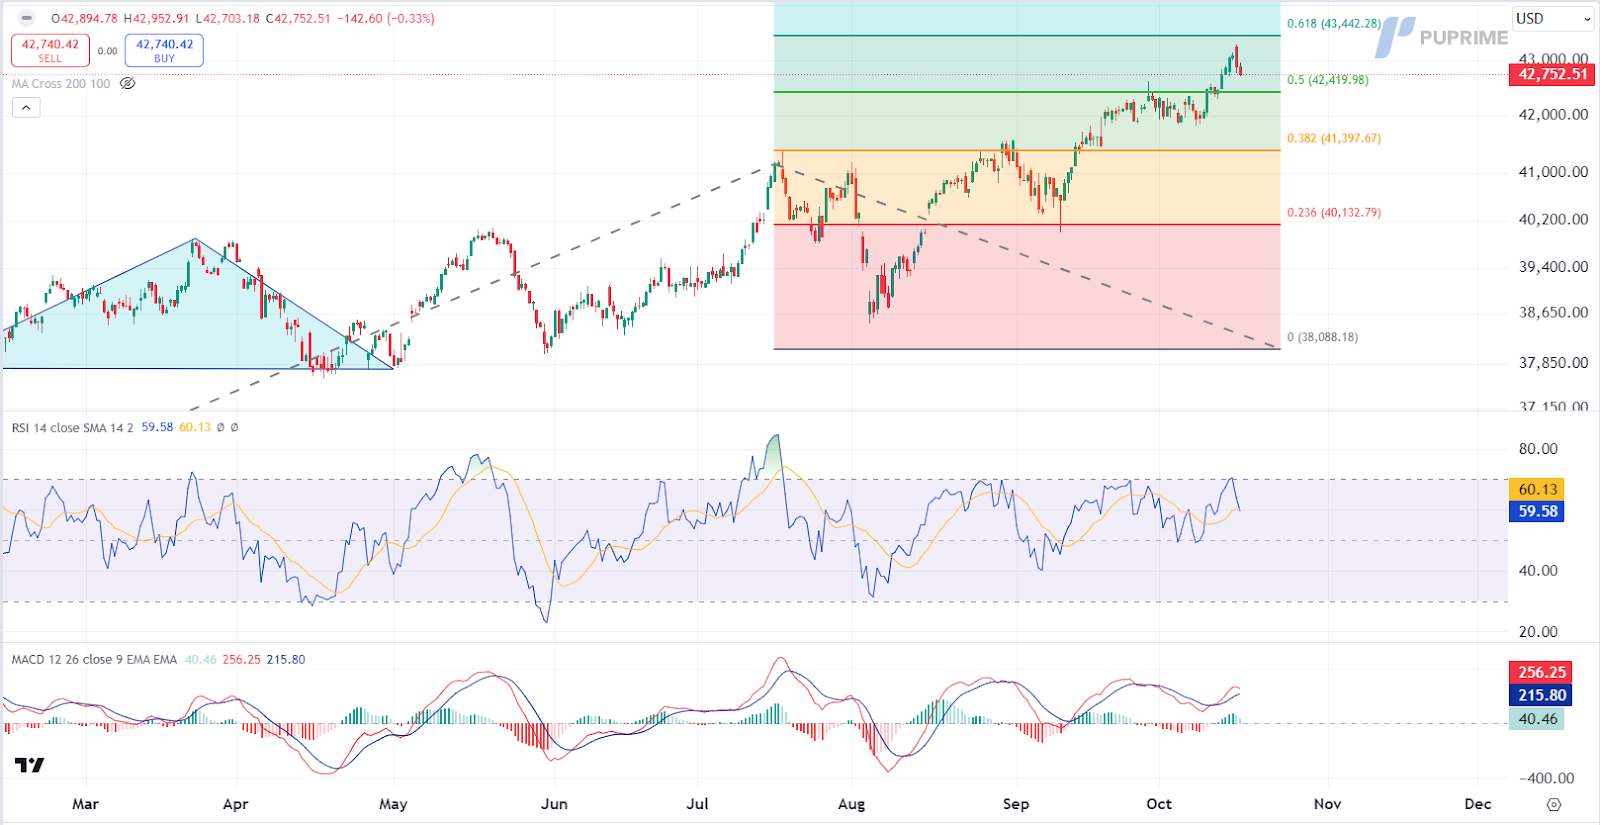Click the TradingView logo icon
The width and height of the screenshot is (1600, 825).
click(x=29, y=765)
